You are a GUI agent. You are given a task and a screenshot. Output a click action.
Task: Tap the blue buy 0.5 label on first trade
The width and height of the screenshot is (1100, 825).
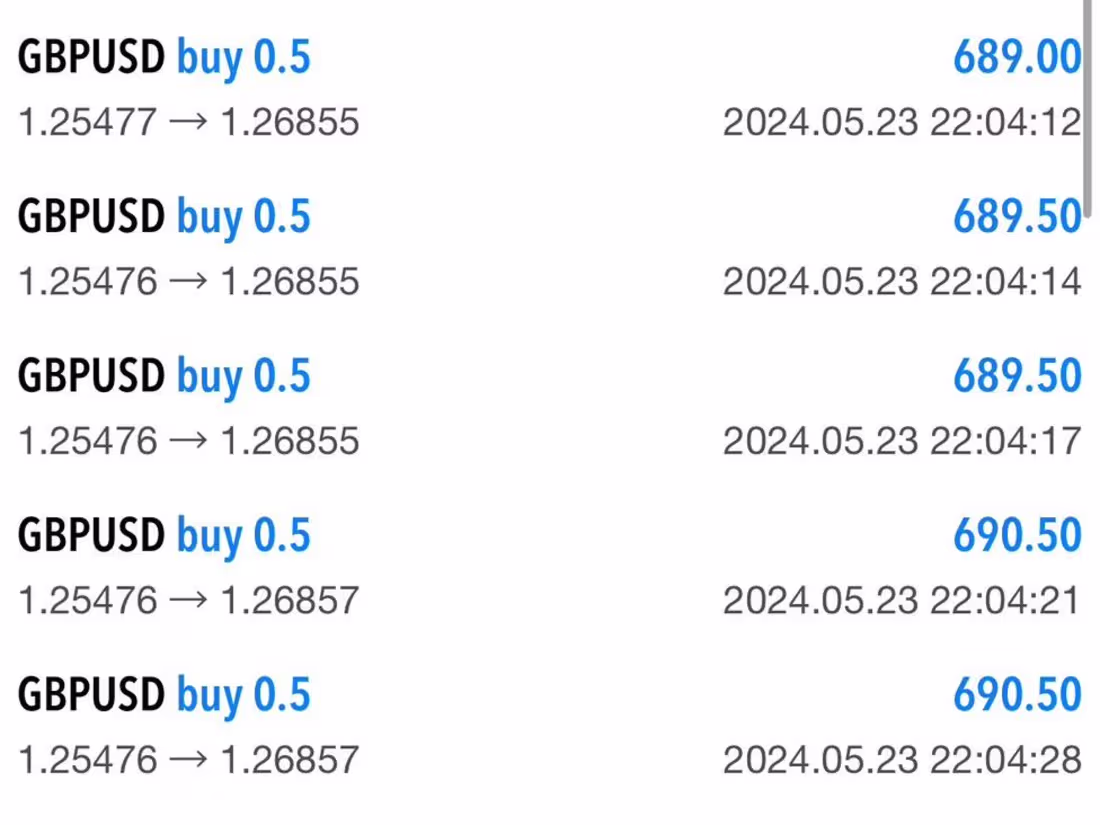244,57
